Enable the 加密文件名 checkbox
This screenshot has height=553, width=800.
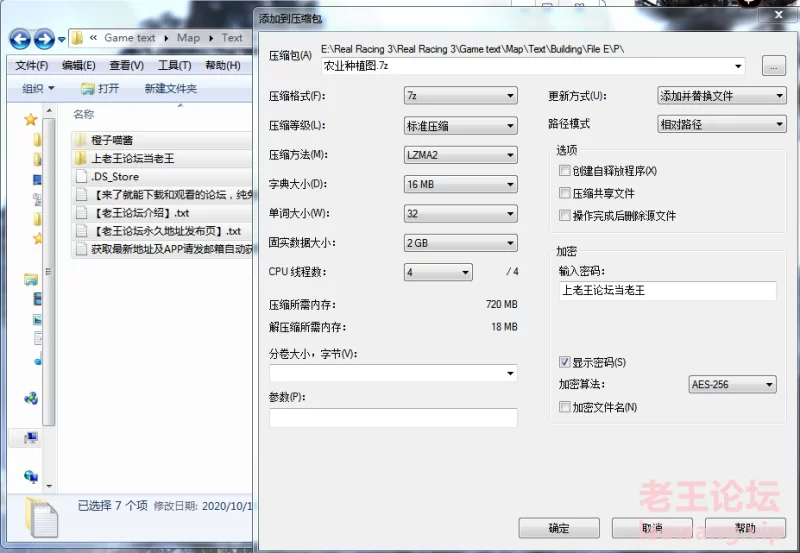565,407
